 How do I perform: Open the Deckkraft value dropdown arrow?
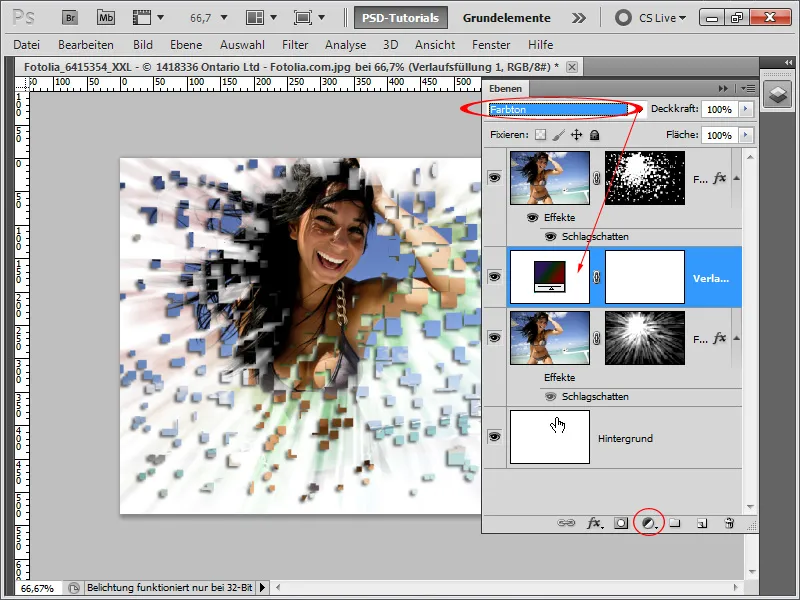point(746,110)
